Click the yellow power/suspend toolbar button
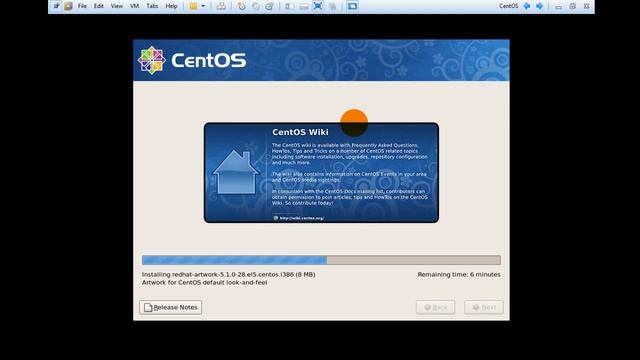The width and height of the screenshot is (640, 360). [193, 6]
